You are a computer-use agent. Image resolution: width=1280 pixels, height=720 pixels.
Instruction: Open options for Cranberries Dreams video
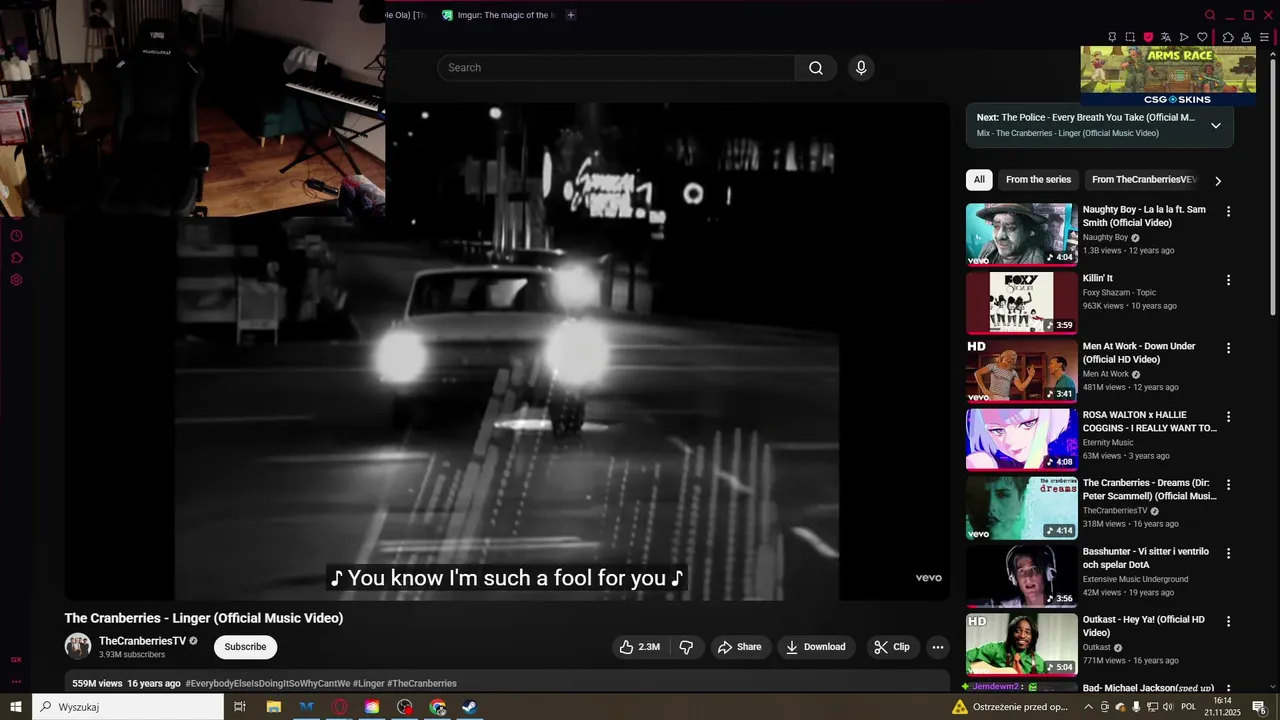[1229, 485]
